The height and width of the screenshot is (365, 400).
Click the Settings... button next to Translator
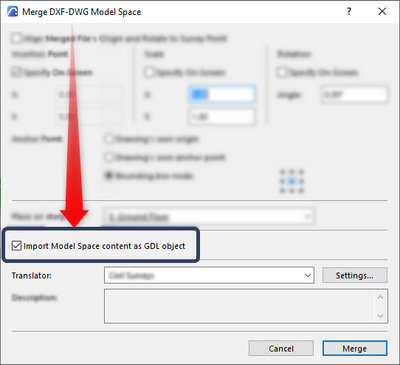click(354, 275)
